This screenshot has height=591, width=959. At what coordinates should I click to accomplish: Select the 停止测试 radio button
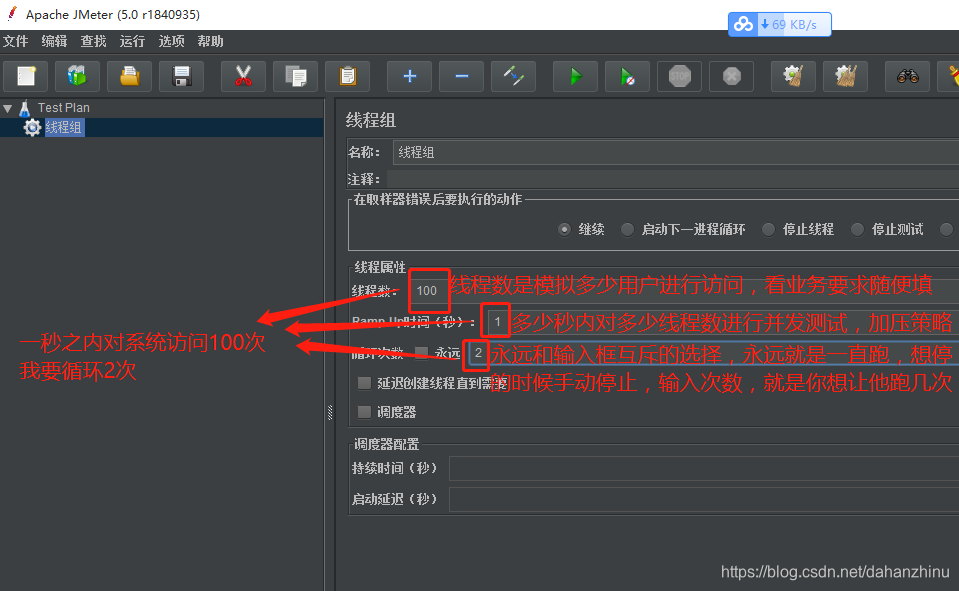point(857,229)
